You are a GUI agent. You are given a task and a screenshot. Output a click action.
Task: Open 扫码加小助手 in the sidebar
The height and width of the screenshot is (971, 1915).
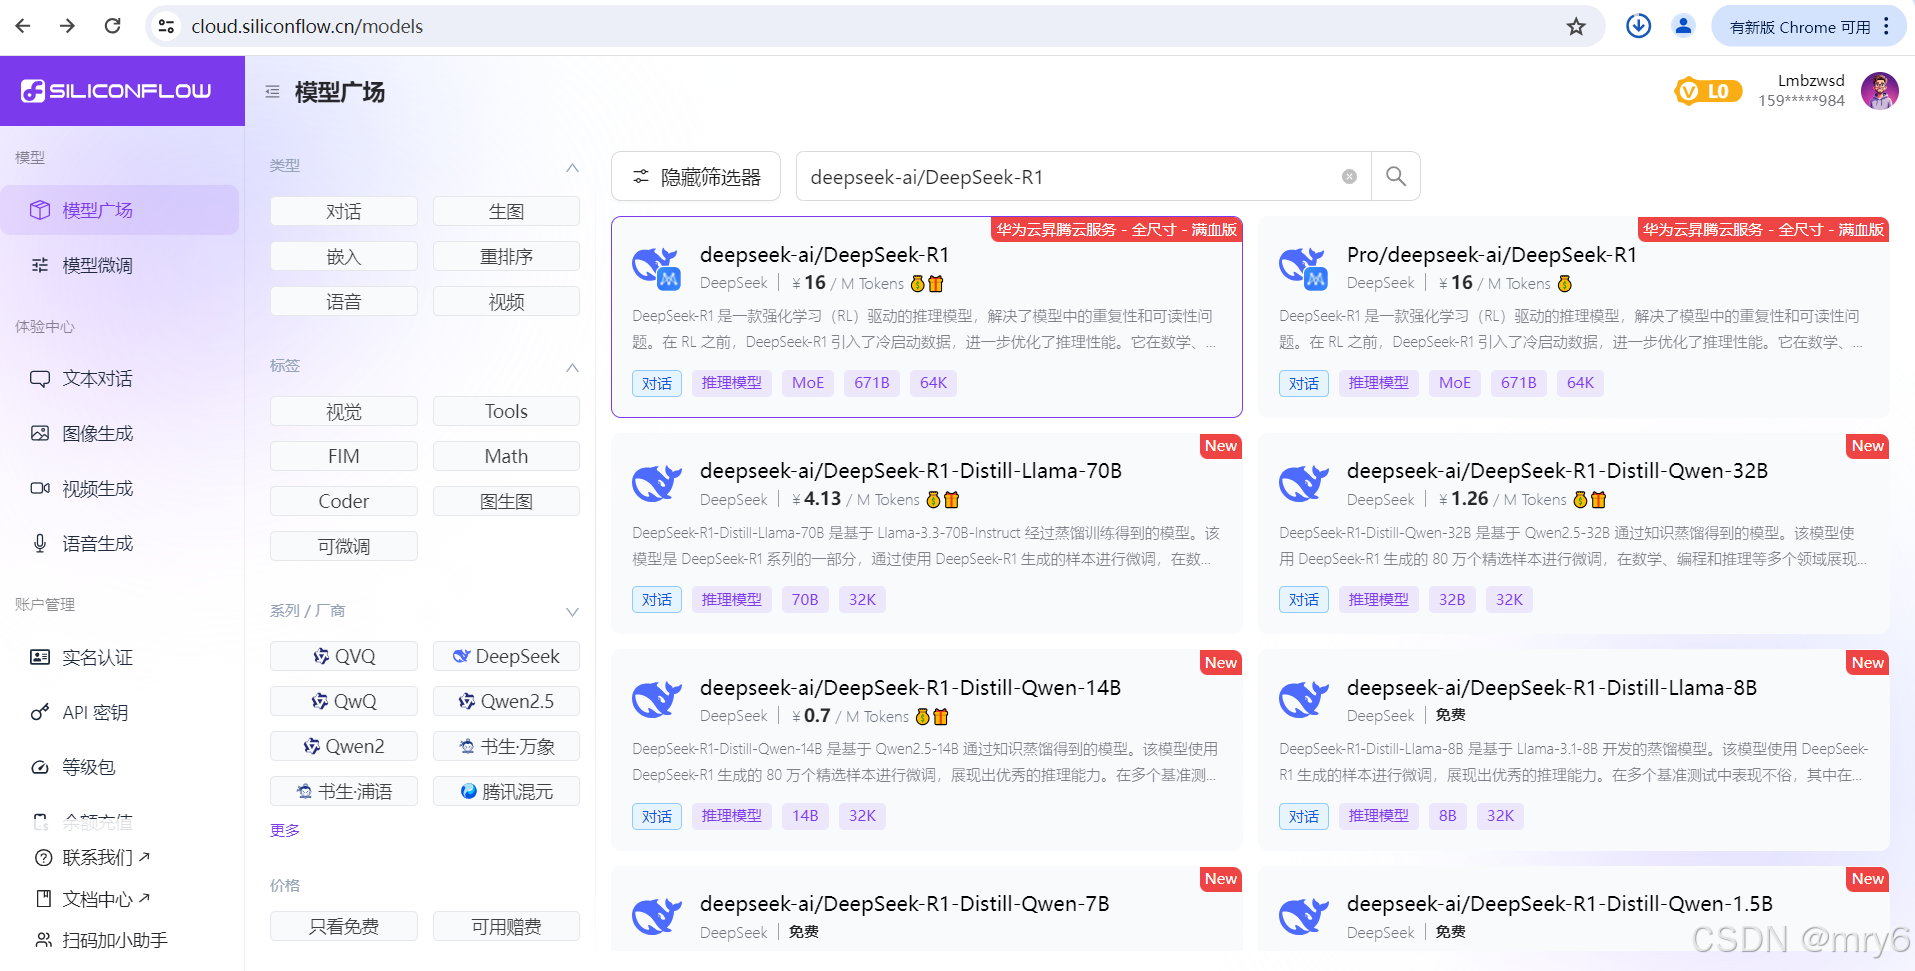(x=101, y=940)
